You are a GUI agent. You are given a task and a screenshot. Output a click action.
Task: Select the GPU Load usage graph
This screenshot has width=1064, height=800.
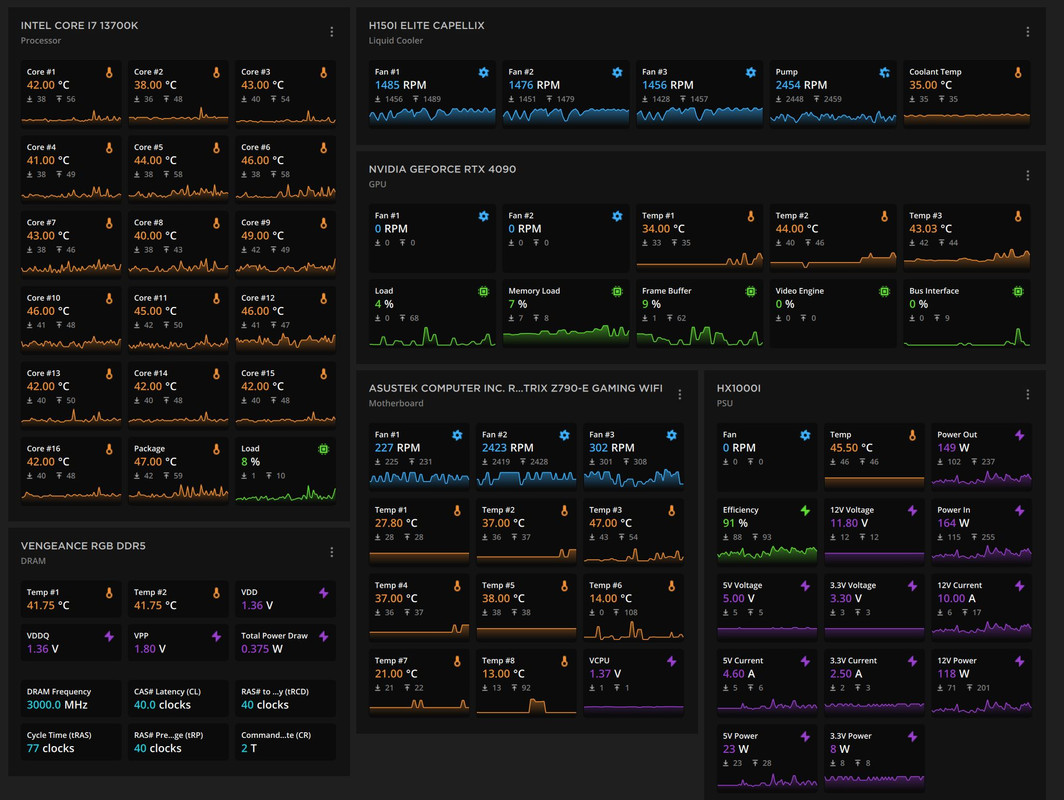point(432,336)
